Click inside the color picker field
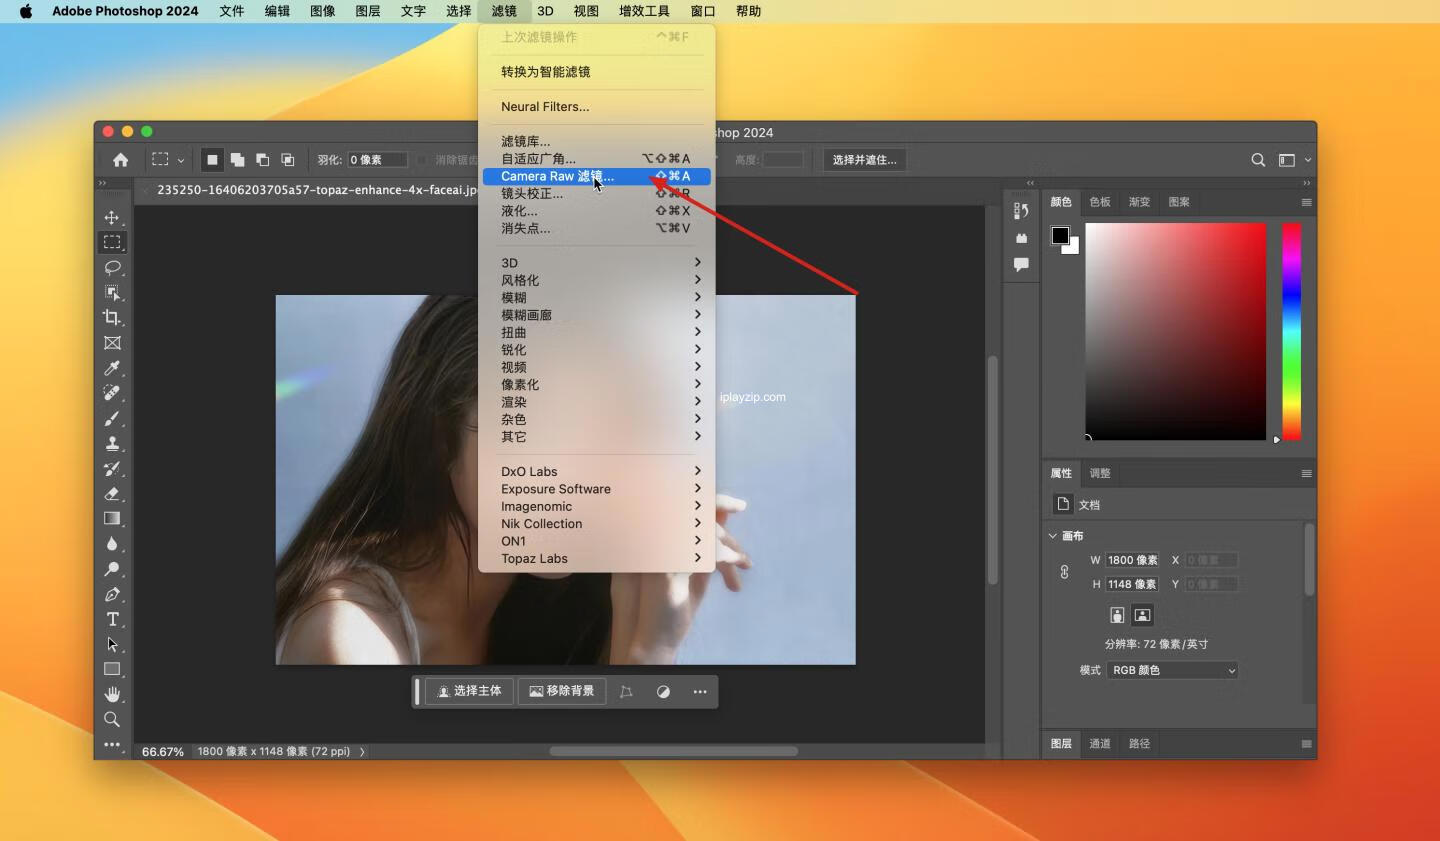Image resolution: width=1440 pixels, height=841 pixels. click(x=1176, y=331)
